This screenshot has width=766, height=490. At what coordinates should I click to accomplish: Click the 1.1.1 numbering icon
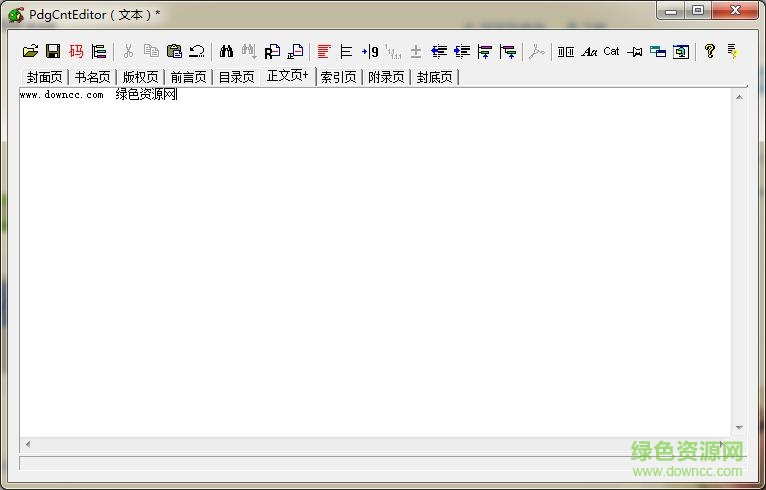[x=393, y=51]
